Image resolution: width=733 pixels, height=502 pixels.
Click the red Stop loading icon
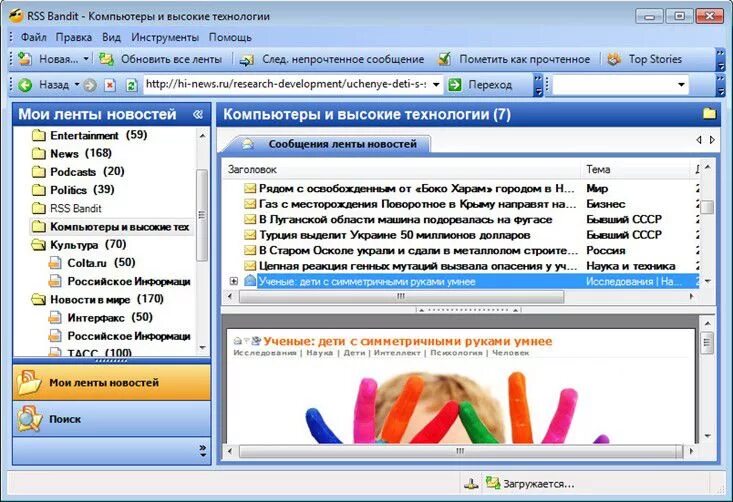click(x=110, y=85)
